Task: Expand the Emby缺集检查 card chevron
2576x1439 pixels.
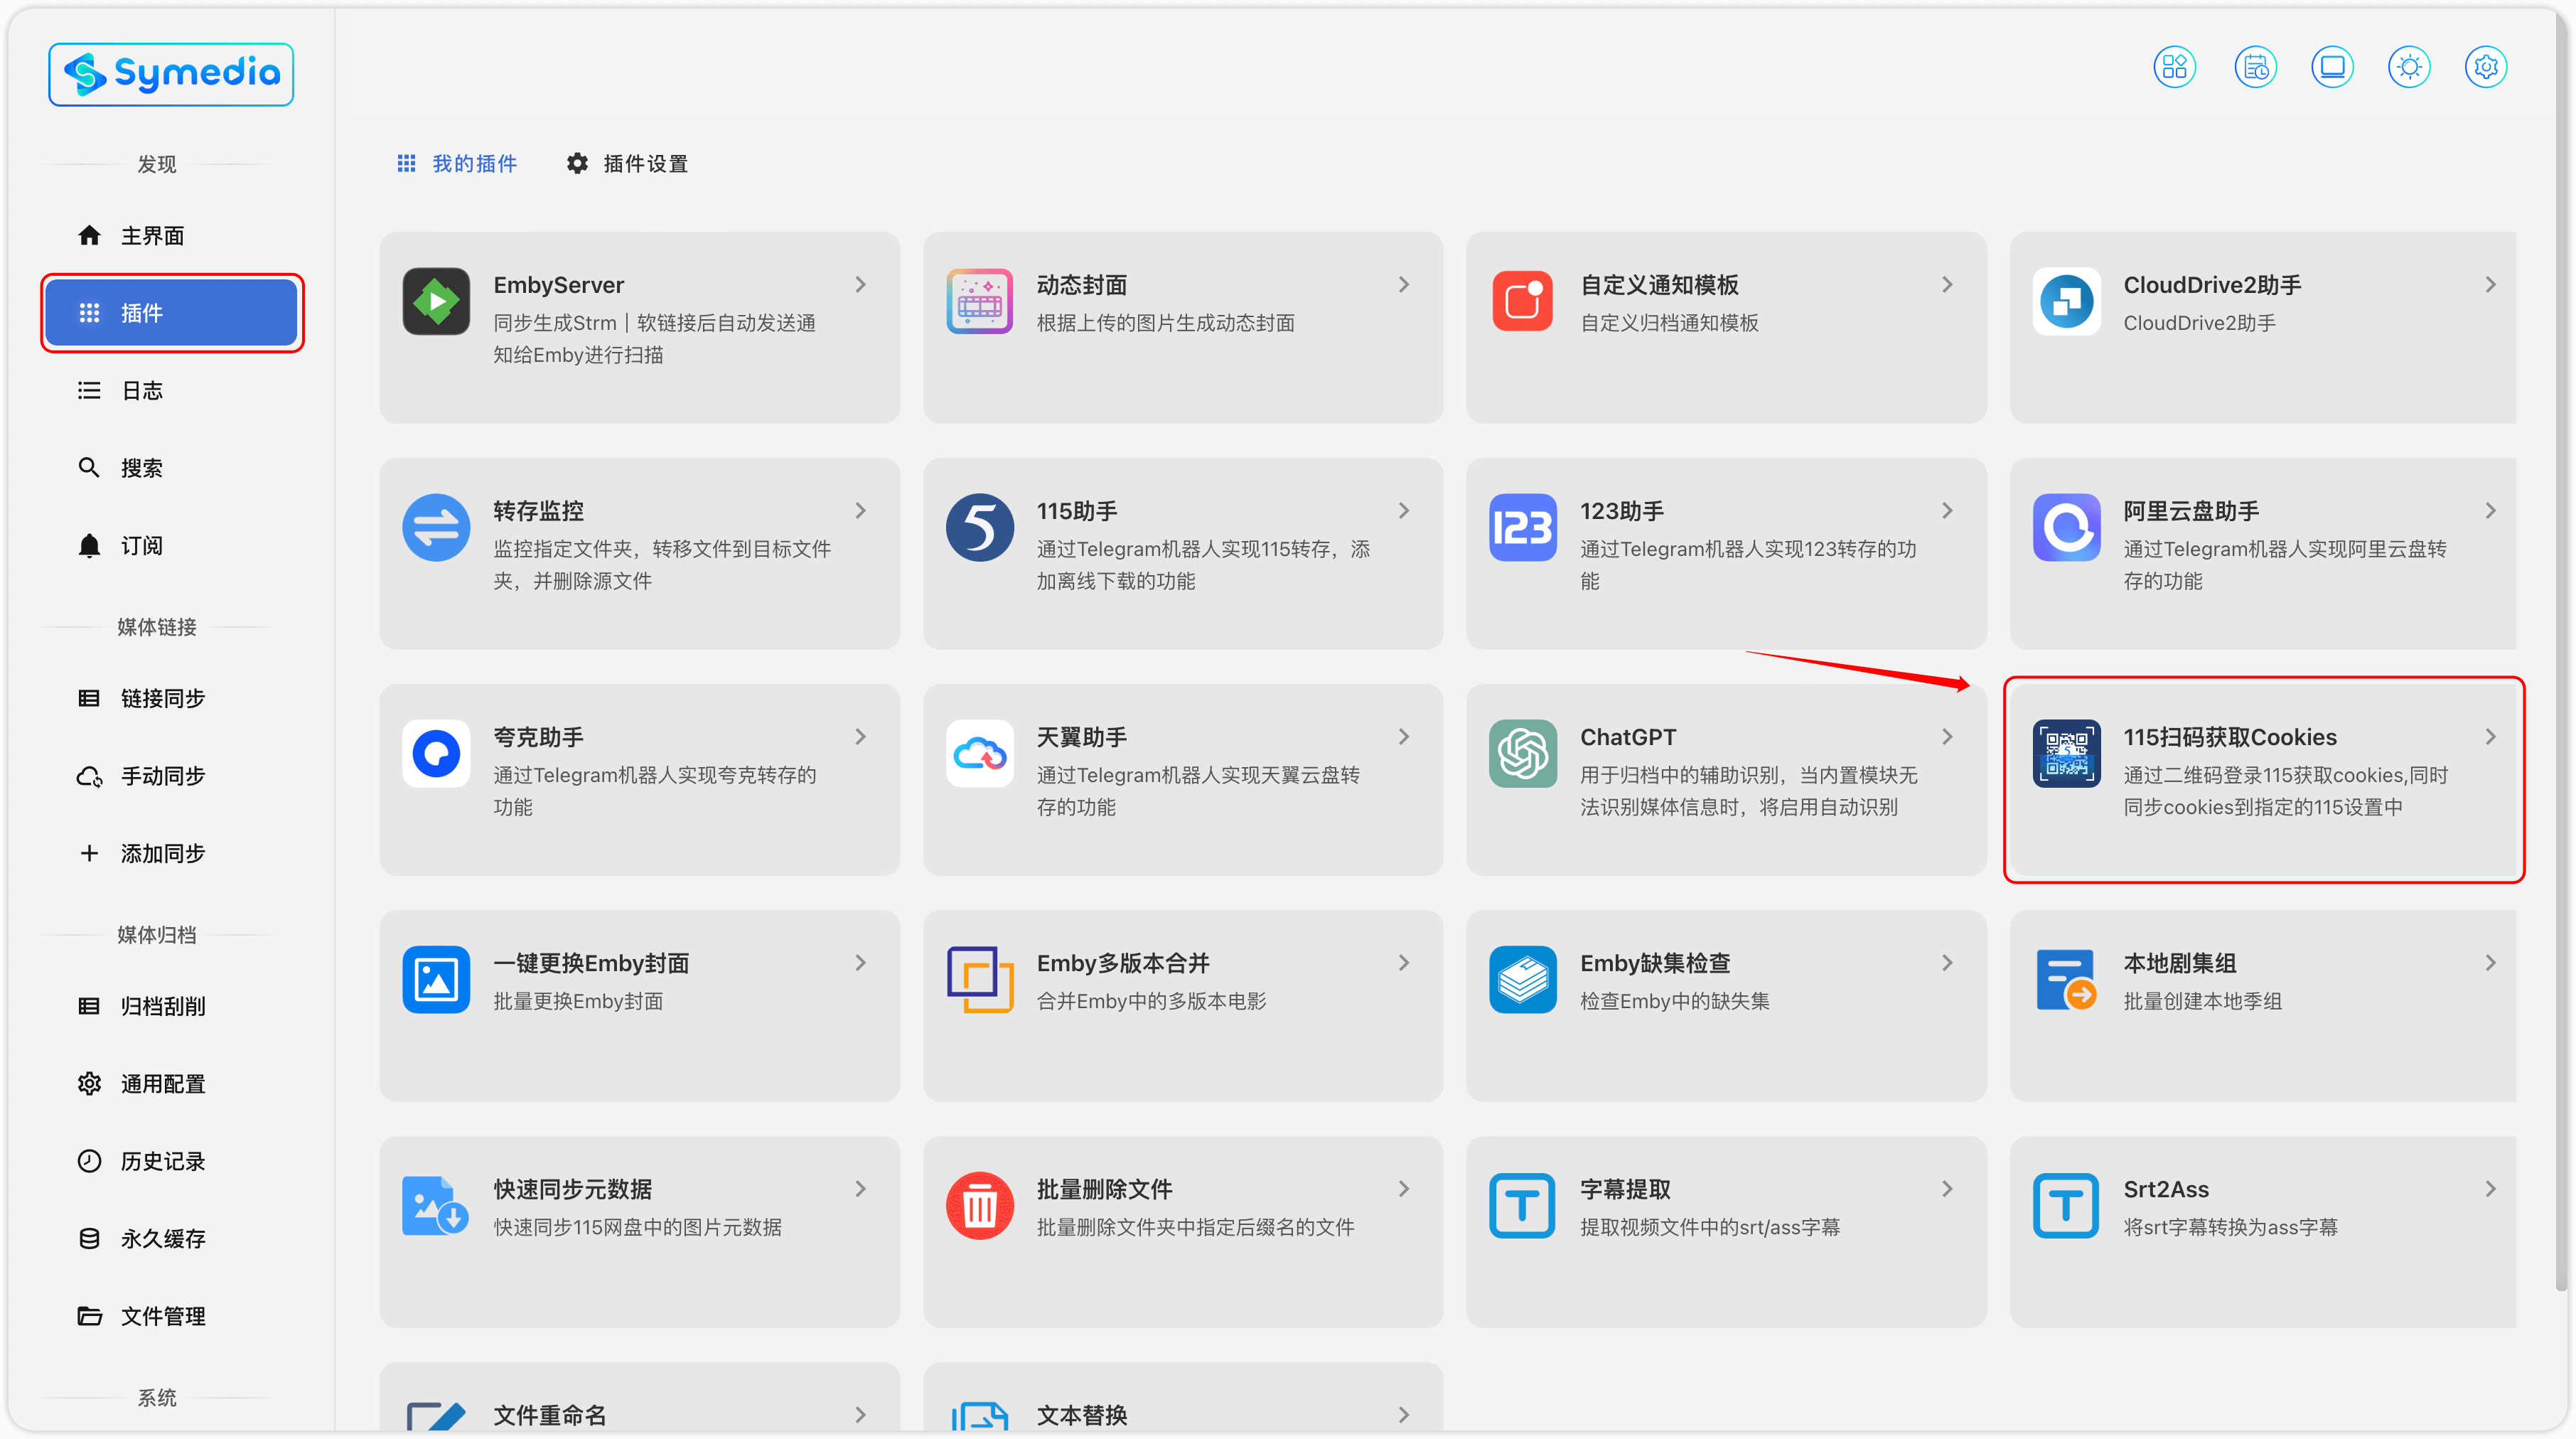Action: point(1947,963)
